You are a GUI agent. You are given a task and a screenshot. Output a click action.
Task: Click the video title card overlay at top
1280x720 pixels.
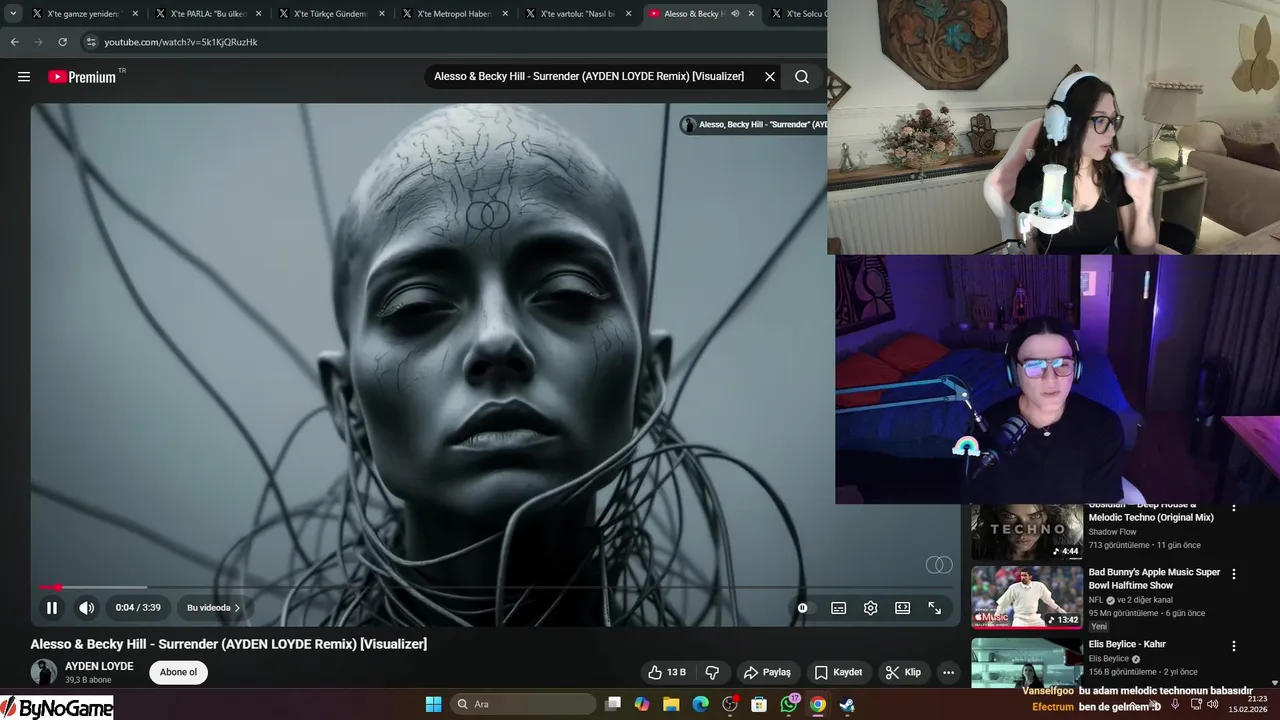point(753,125)
